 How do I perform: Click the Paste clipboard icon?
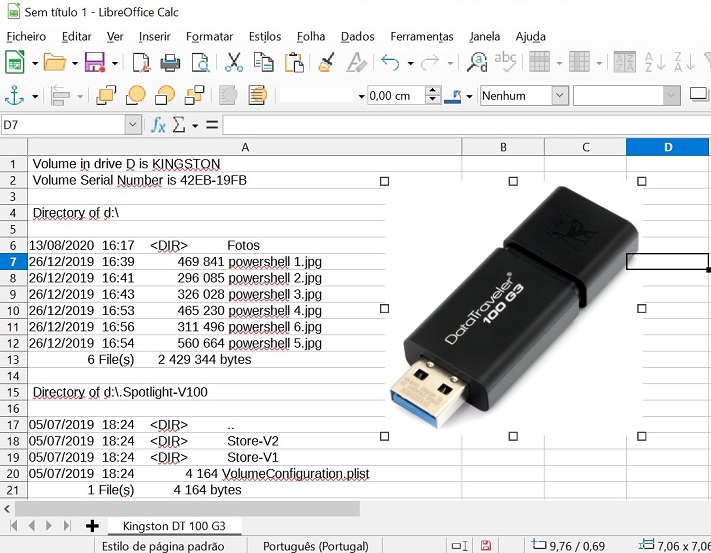(294, 63)
